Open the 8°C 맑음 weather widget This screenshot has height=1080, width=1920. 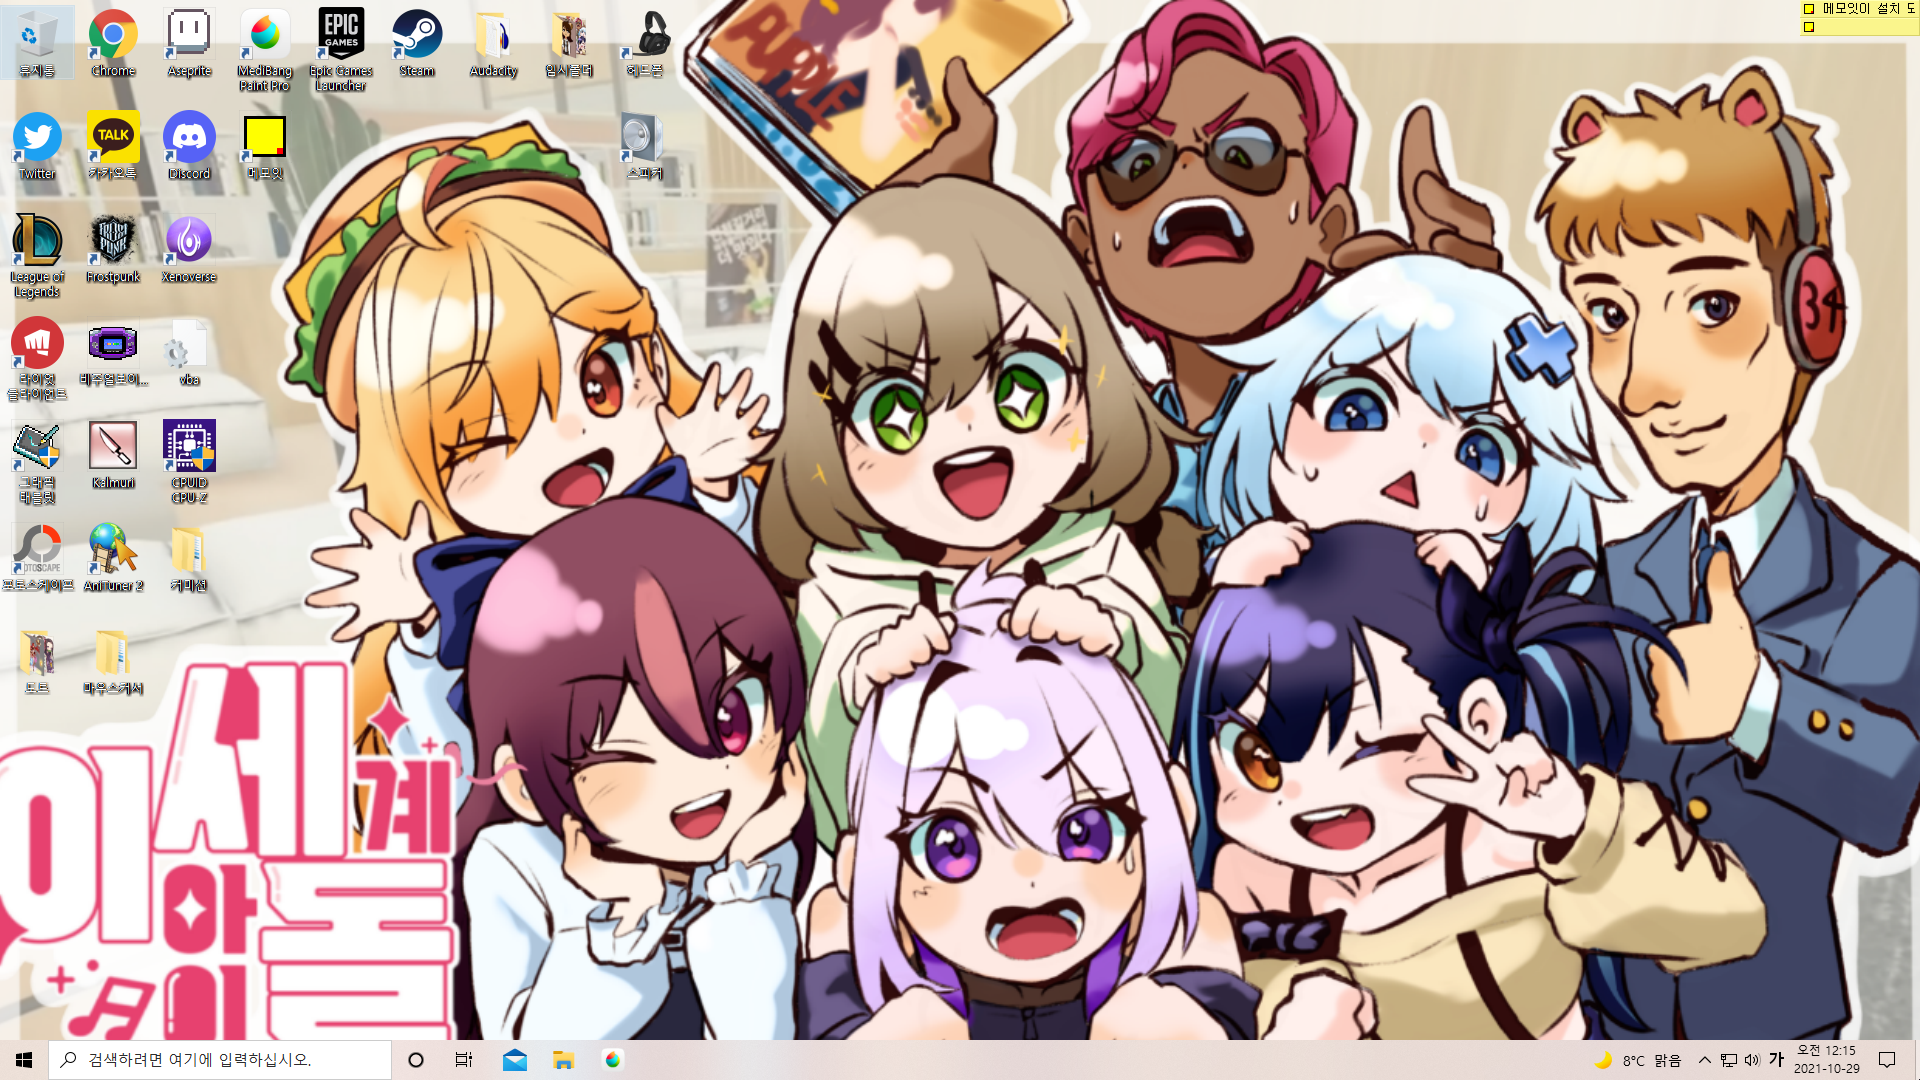tap(1637, 1060)
